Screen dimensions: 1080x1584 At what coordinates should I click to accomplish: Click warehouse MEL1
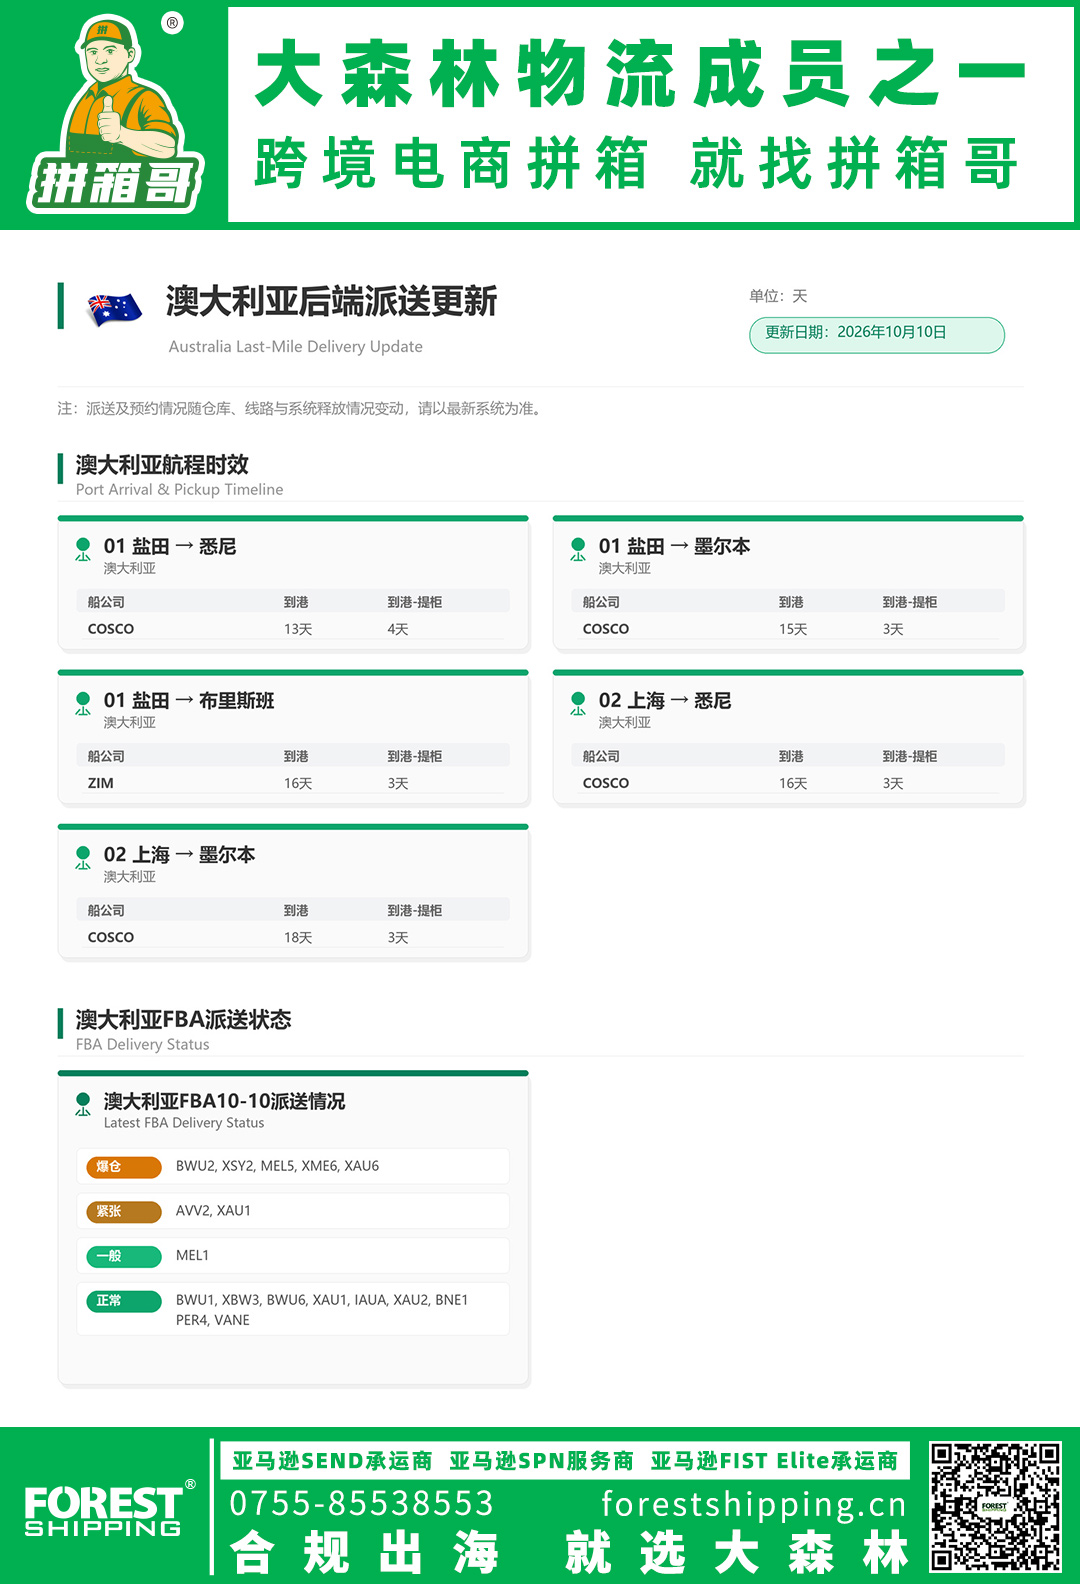(192, 1255)
